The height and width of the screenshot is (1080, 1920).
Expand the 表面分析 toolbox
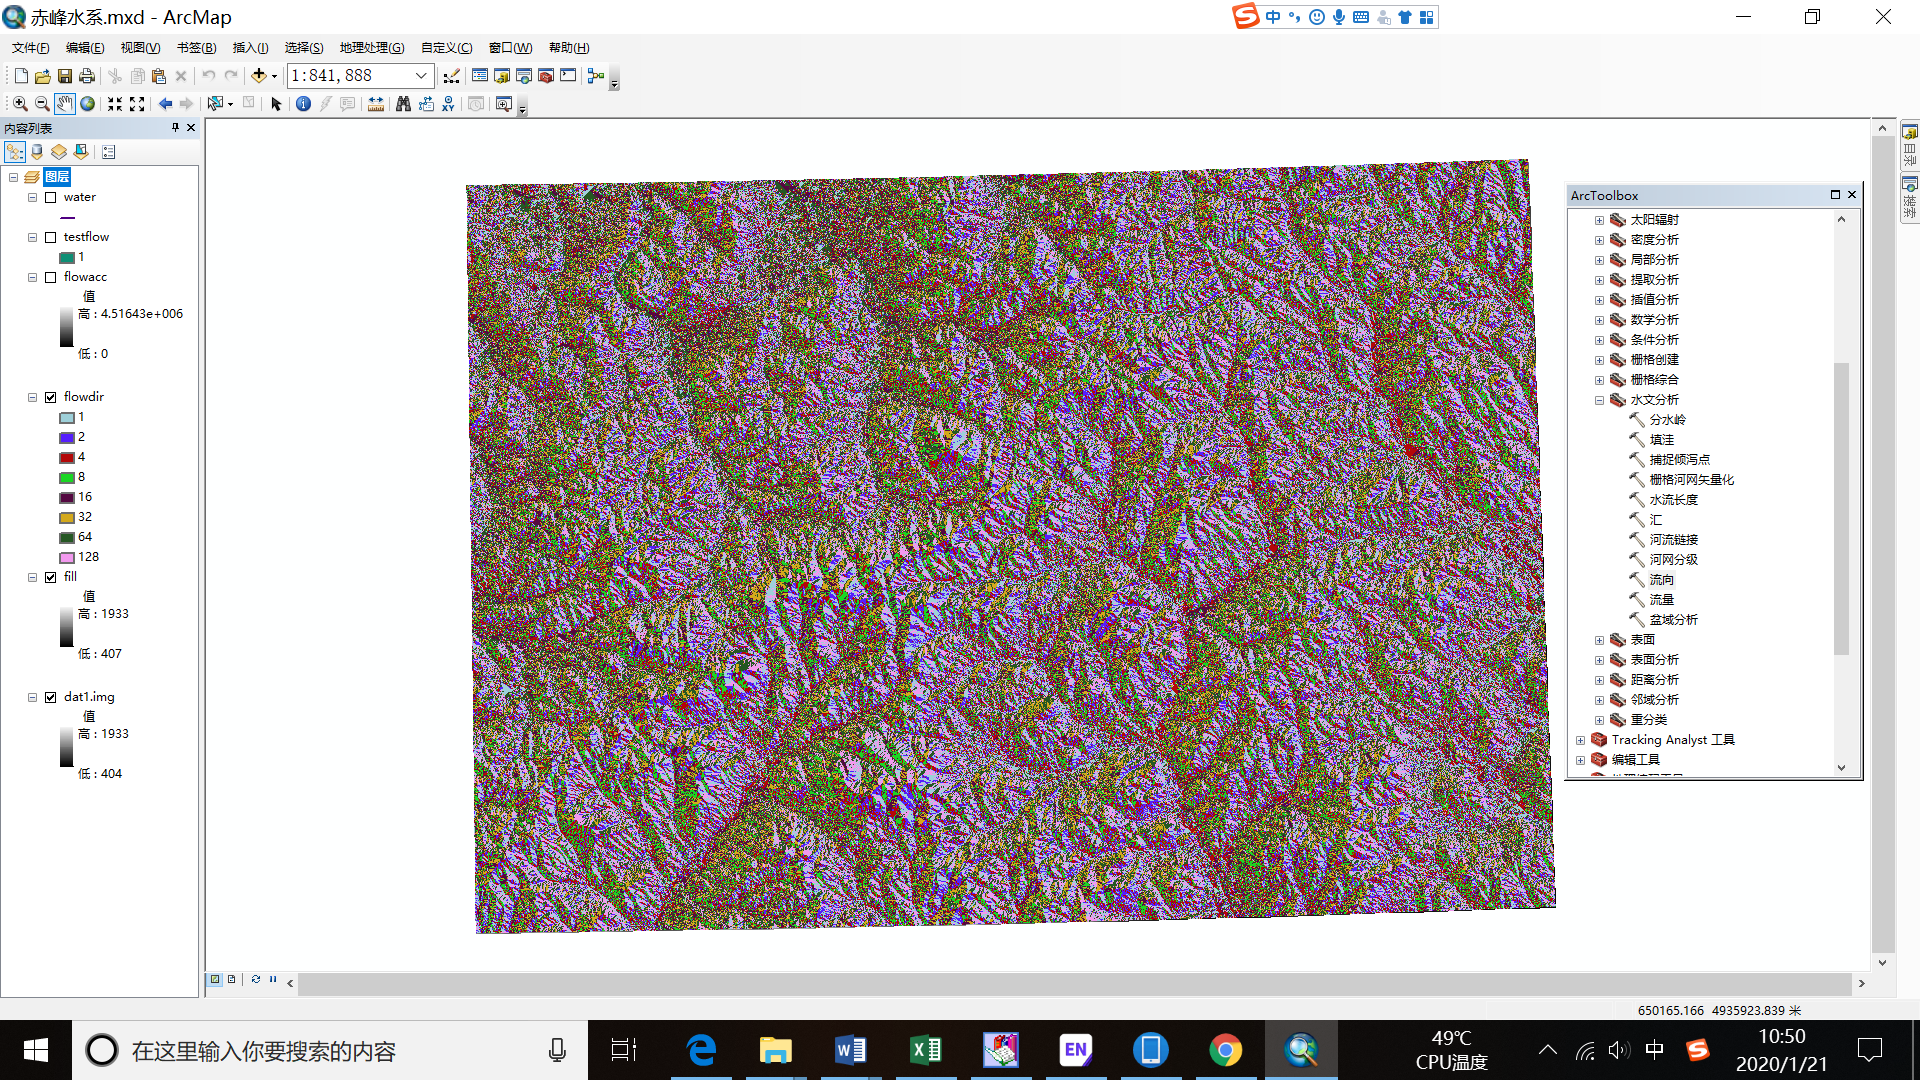1598,659
